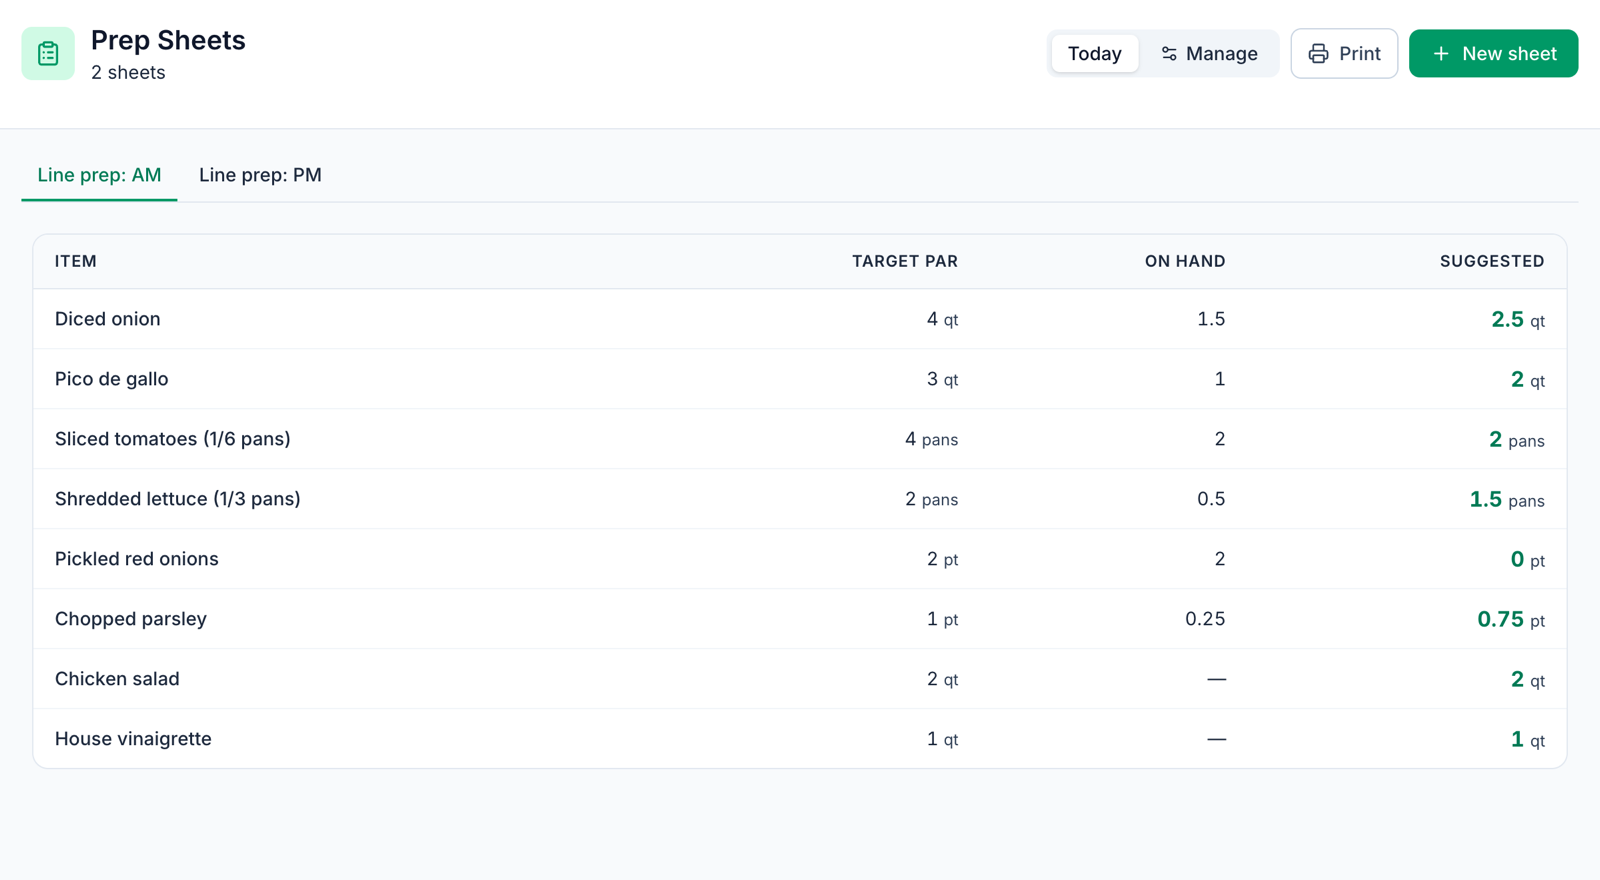Viewport: 1600px width, 880px height.
Task: Switch to the Manage view
Action: pos(1209,54)
